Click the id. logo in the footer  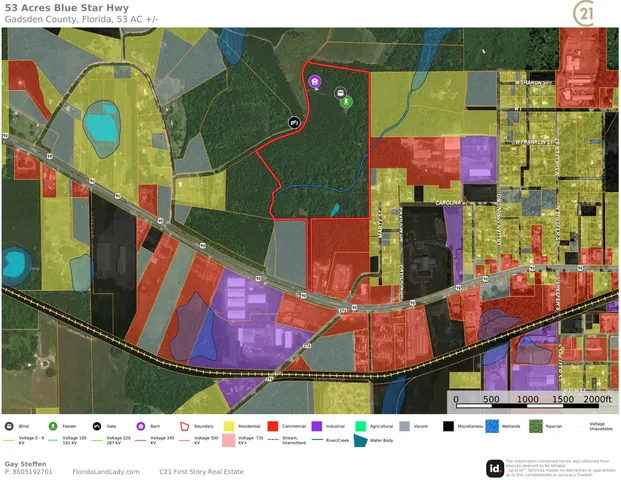(x=494, y=468)
